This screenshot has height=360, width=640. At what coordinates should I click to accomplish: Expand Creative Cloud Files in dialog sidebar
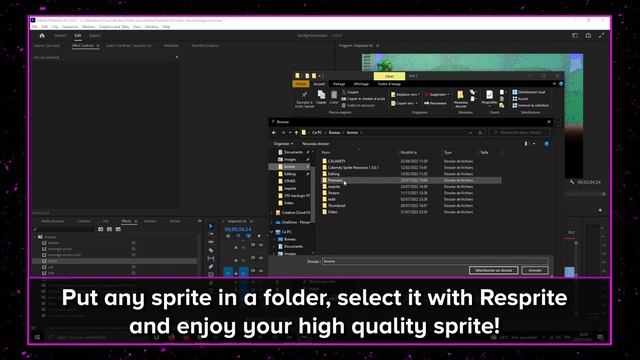tap(272, 213)
